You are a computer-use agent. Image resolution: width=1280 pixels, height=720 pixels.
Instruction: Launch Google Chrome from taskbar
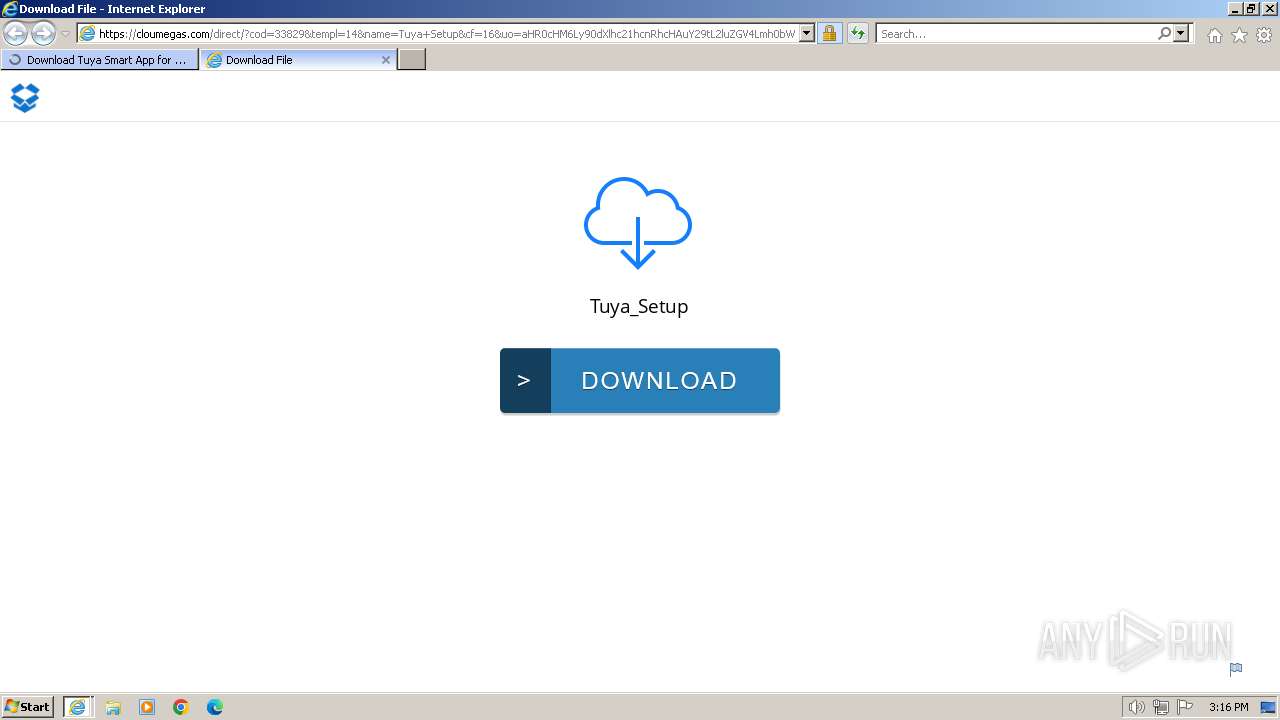click(181, 707)
